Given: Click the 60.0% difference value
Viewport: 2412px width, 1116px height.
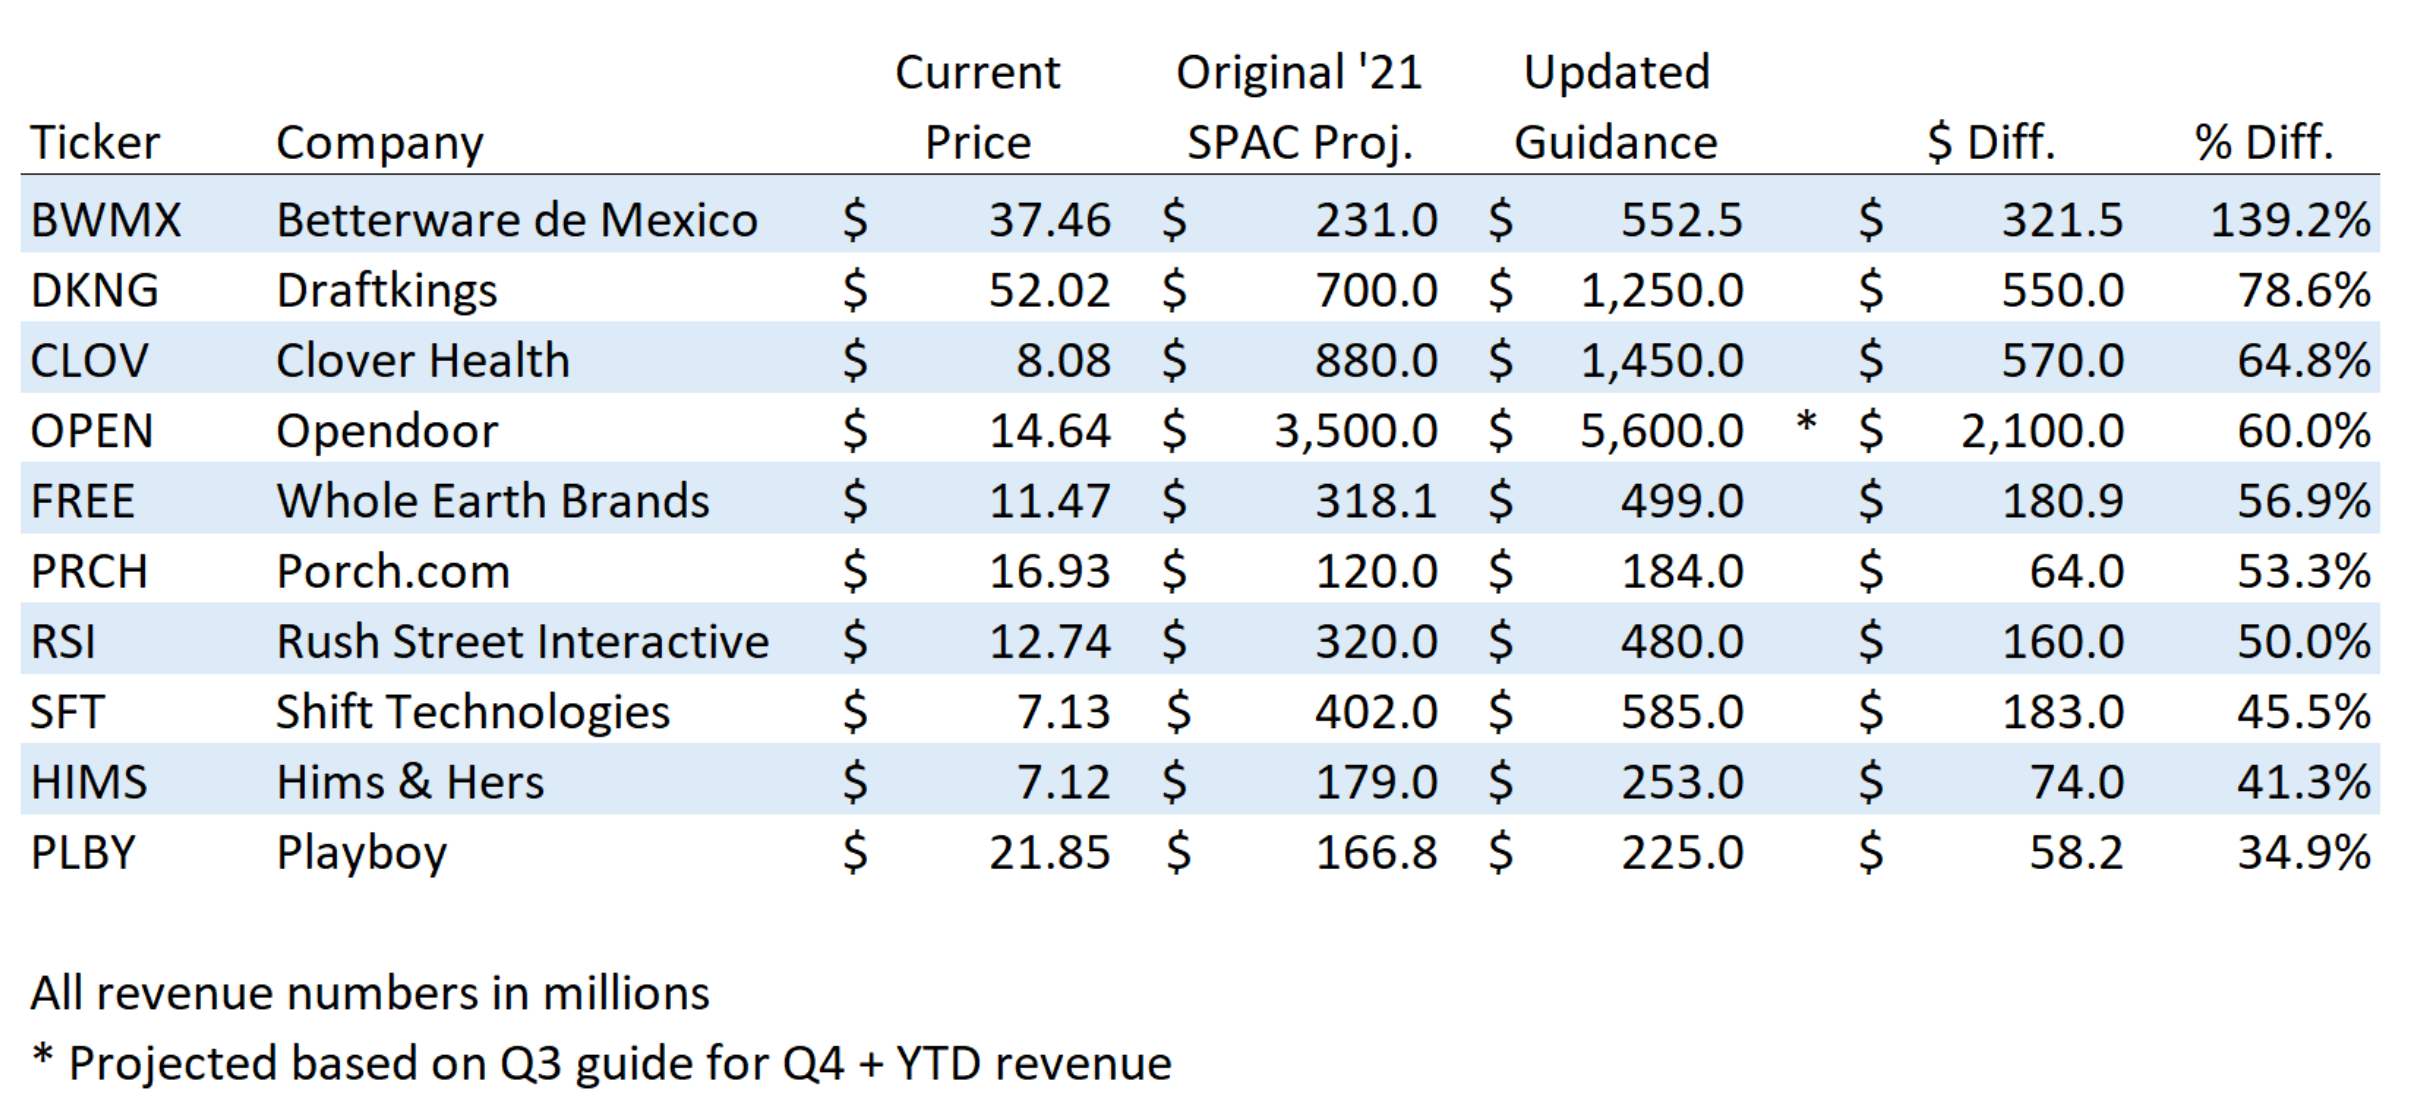Looking at the screenshot, I should point(2304,431).
